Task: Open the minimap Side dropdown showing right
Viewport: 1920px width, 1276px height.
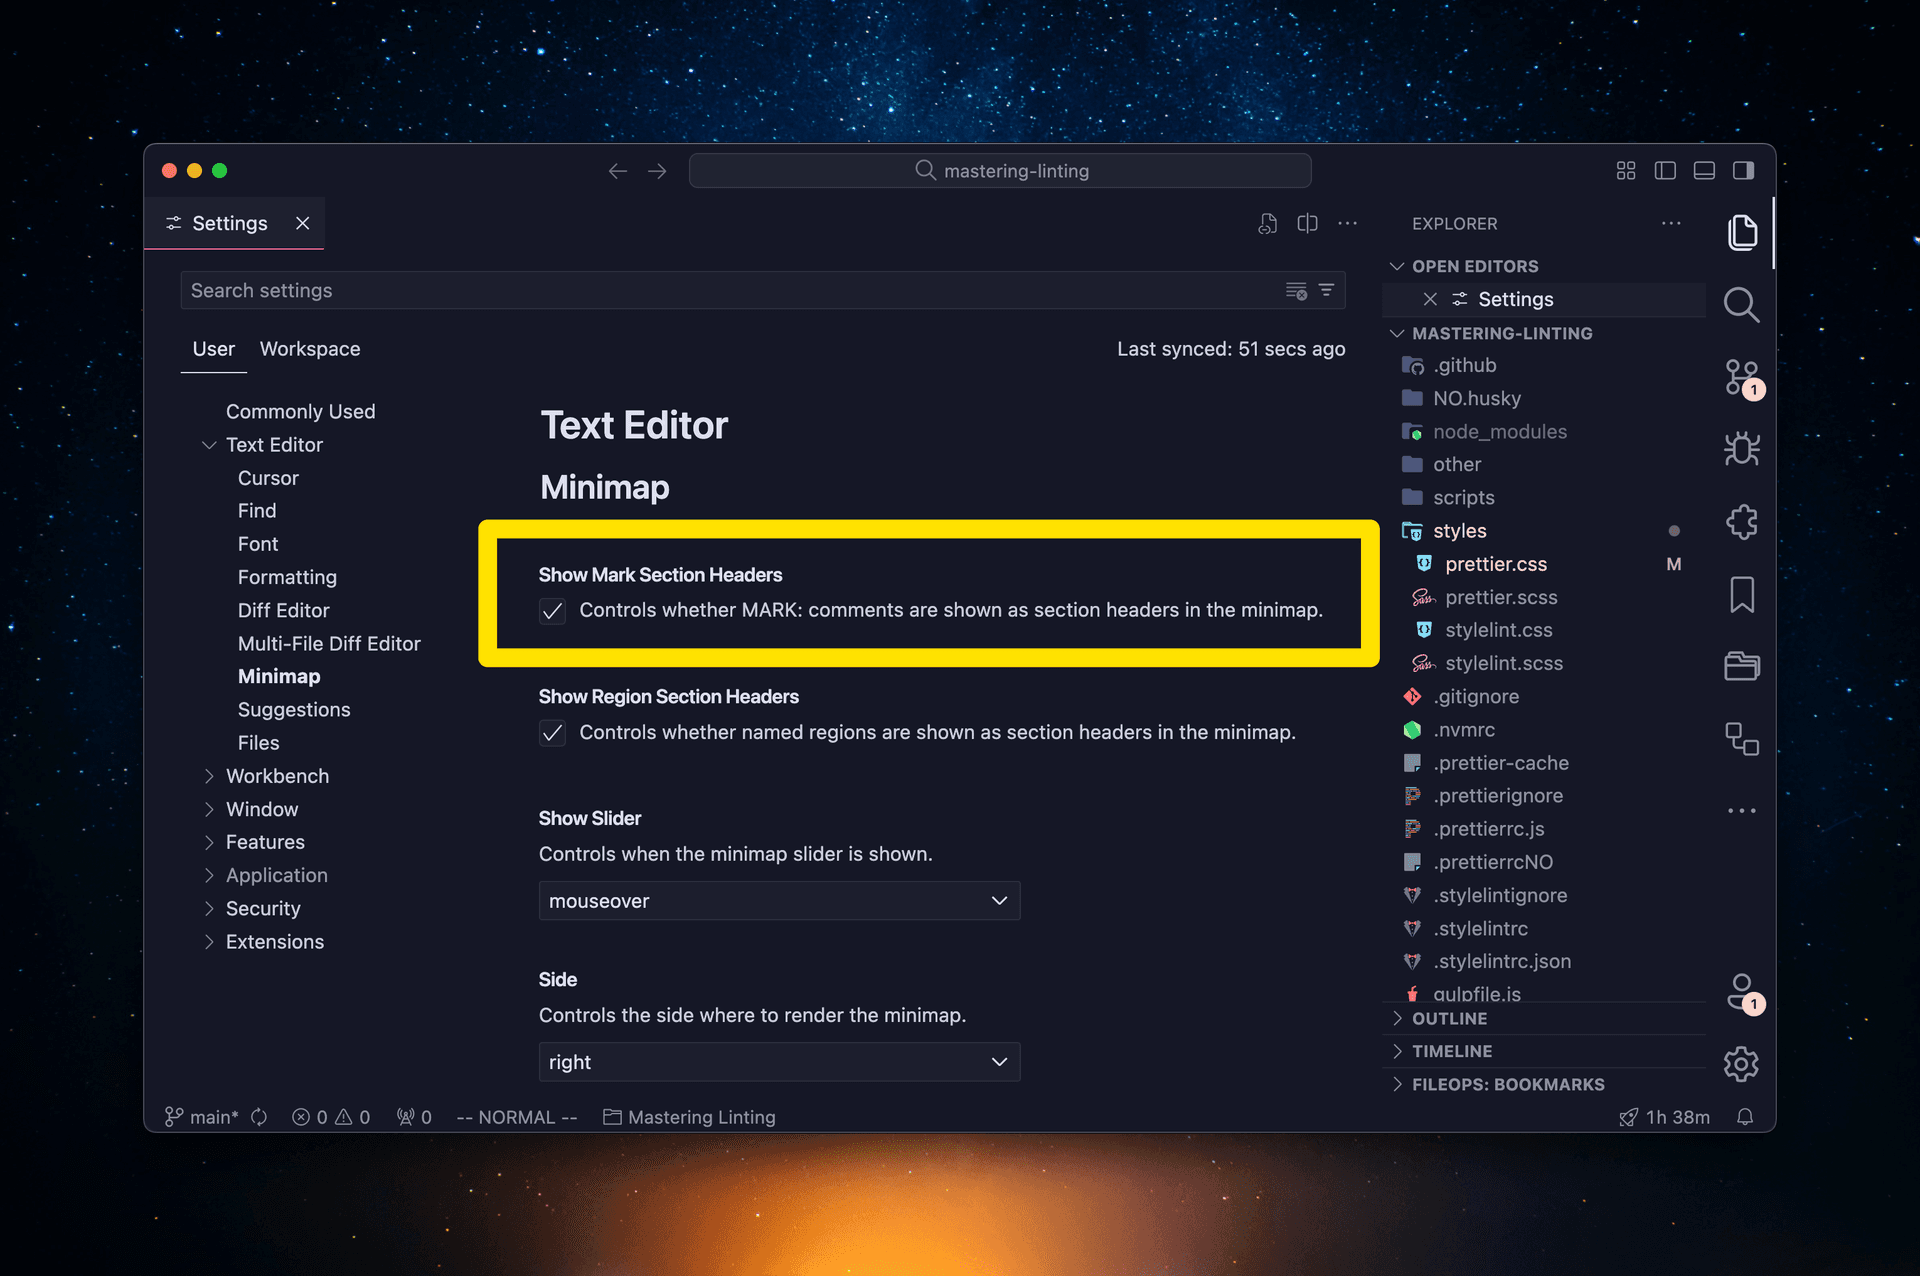Action: (779, 1062)
